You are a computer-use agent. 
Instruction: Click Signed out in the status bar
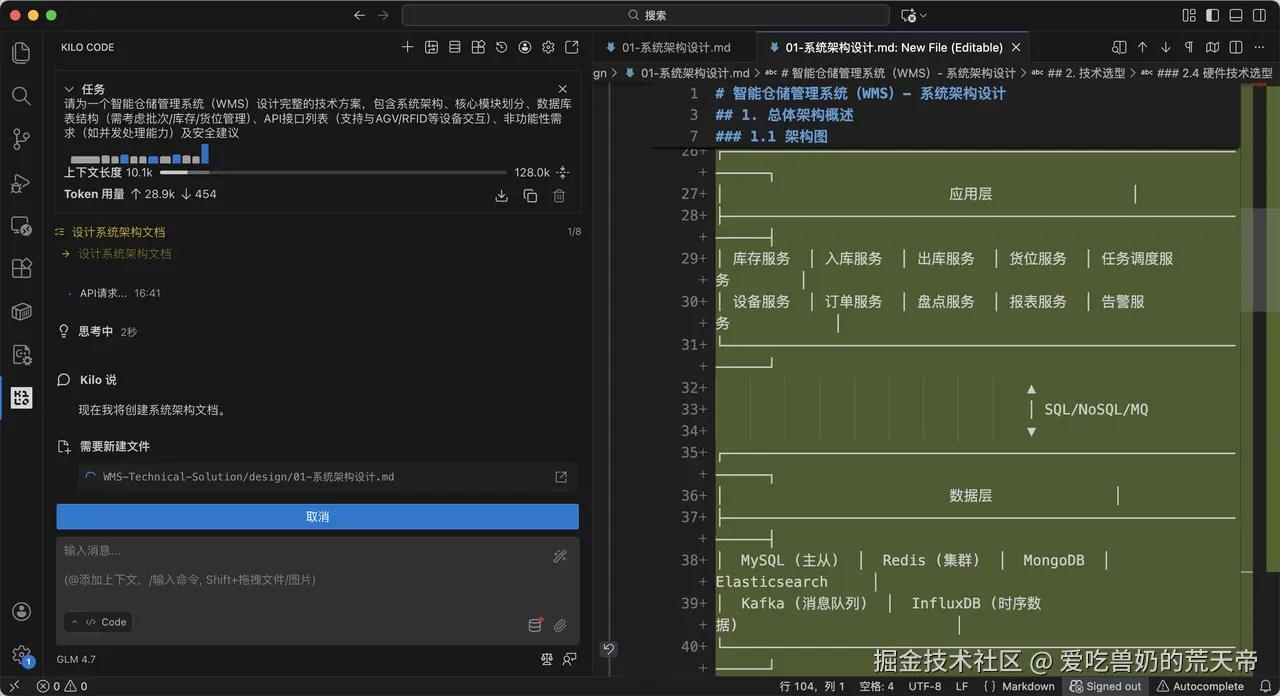1106,687
